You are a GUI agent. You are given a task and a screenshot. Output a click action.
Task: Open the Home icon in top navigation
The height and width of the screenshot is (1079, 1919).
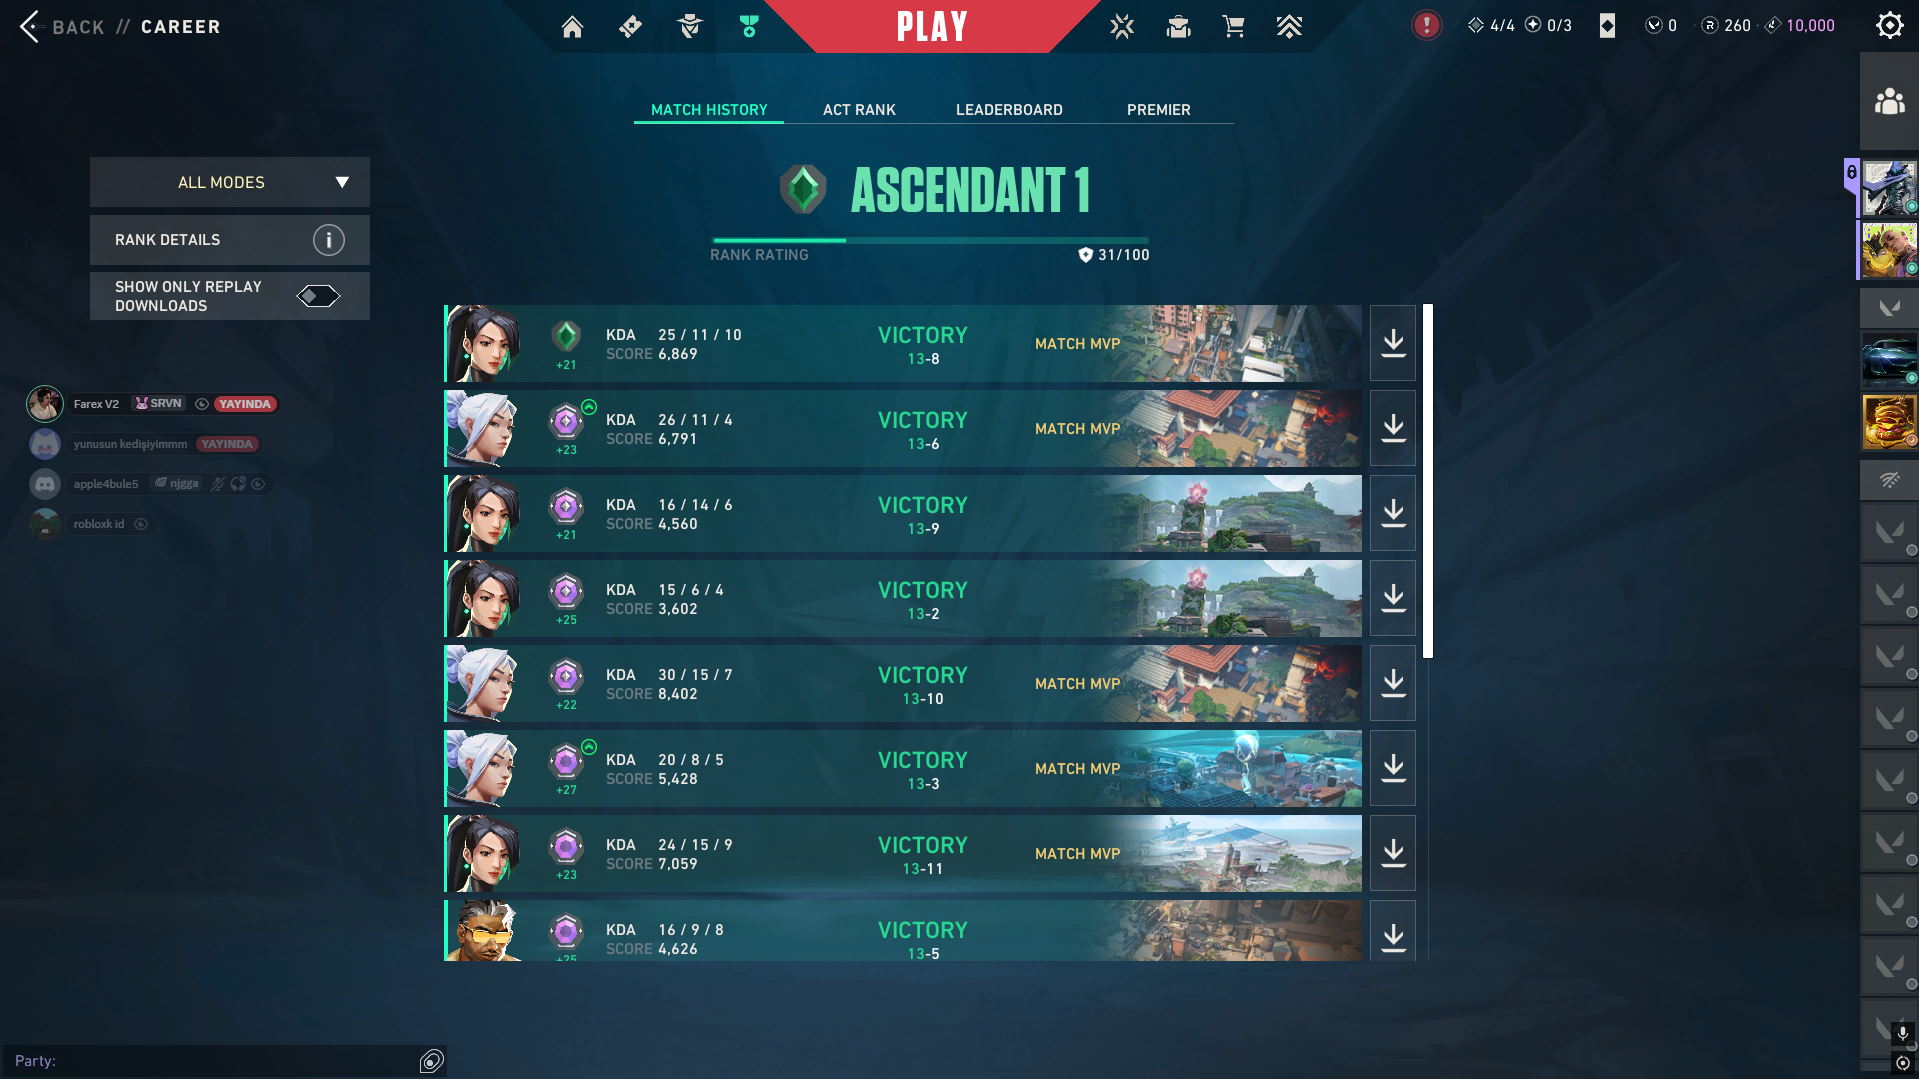[x=572, y=26]
